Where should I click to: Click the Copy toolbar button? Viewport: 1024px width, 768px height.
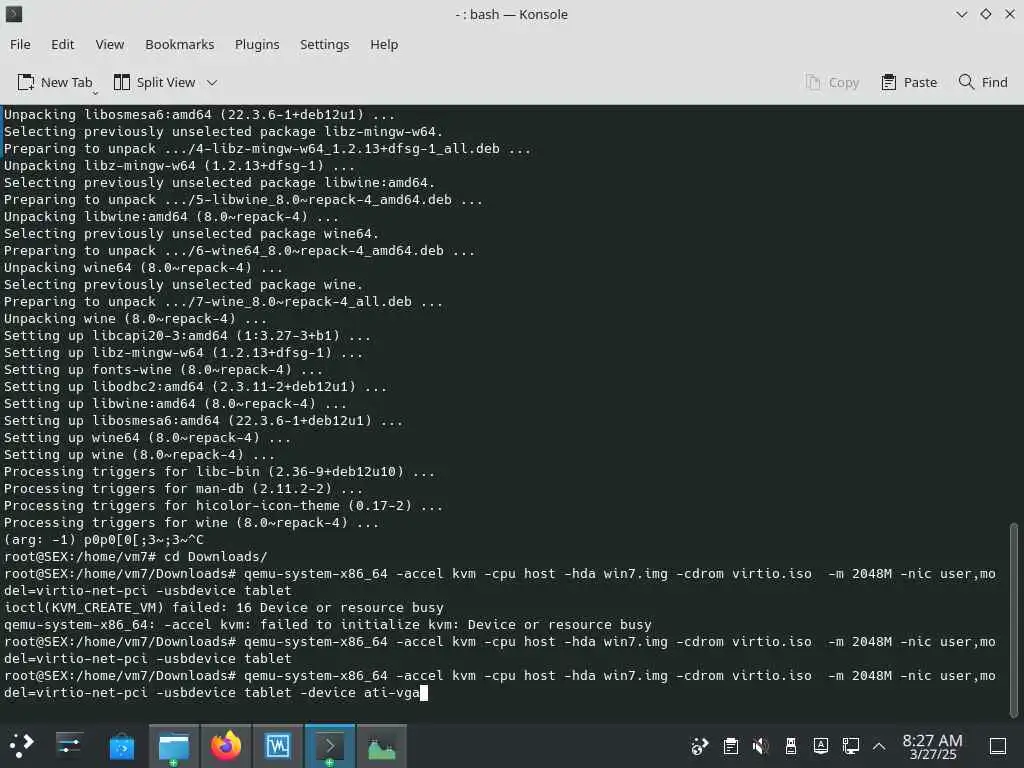pos(832,82)
